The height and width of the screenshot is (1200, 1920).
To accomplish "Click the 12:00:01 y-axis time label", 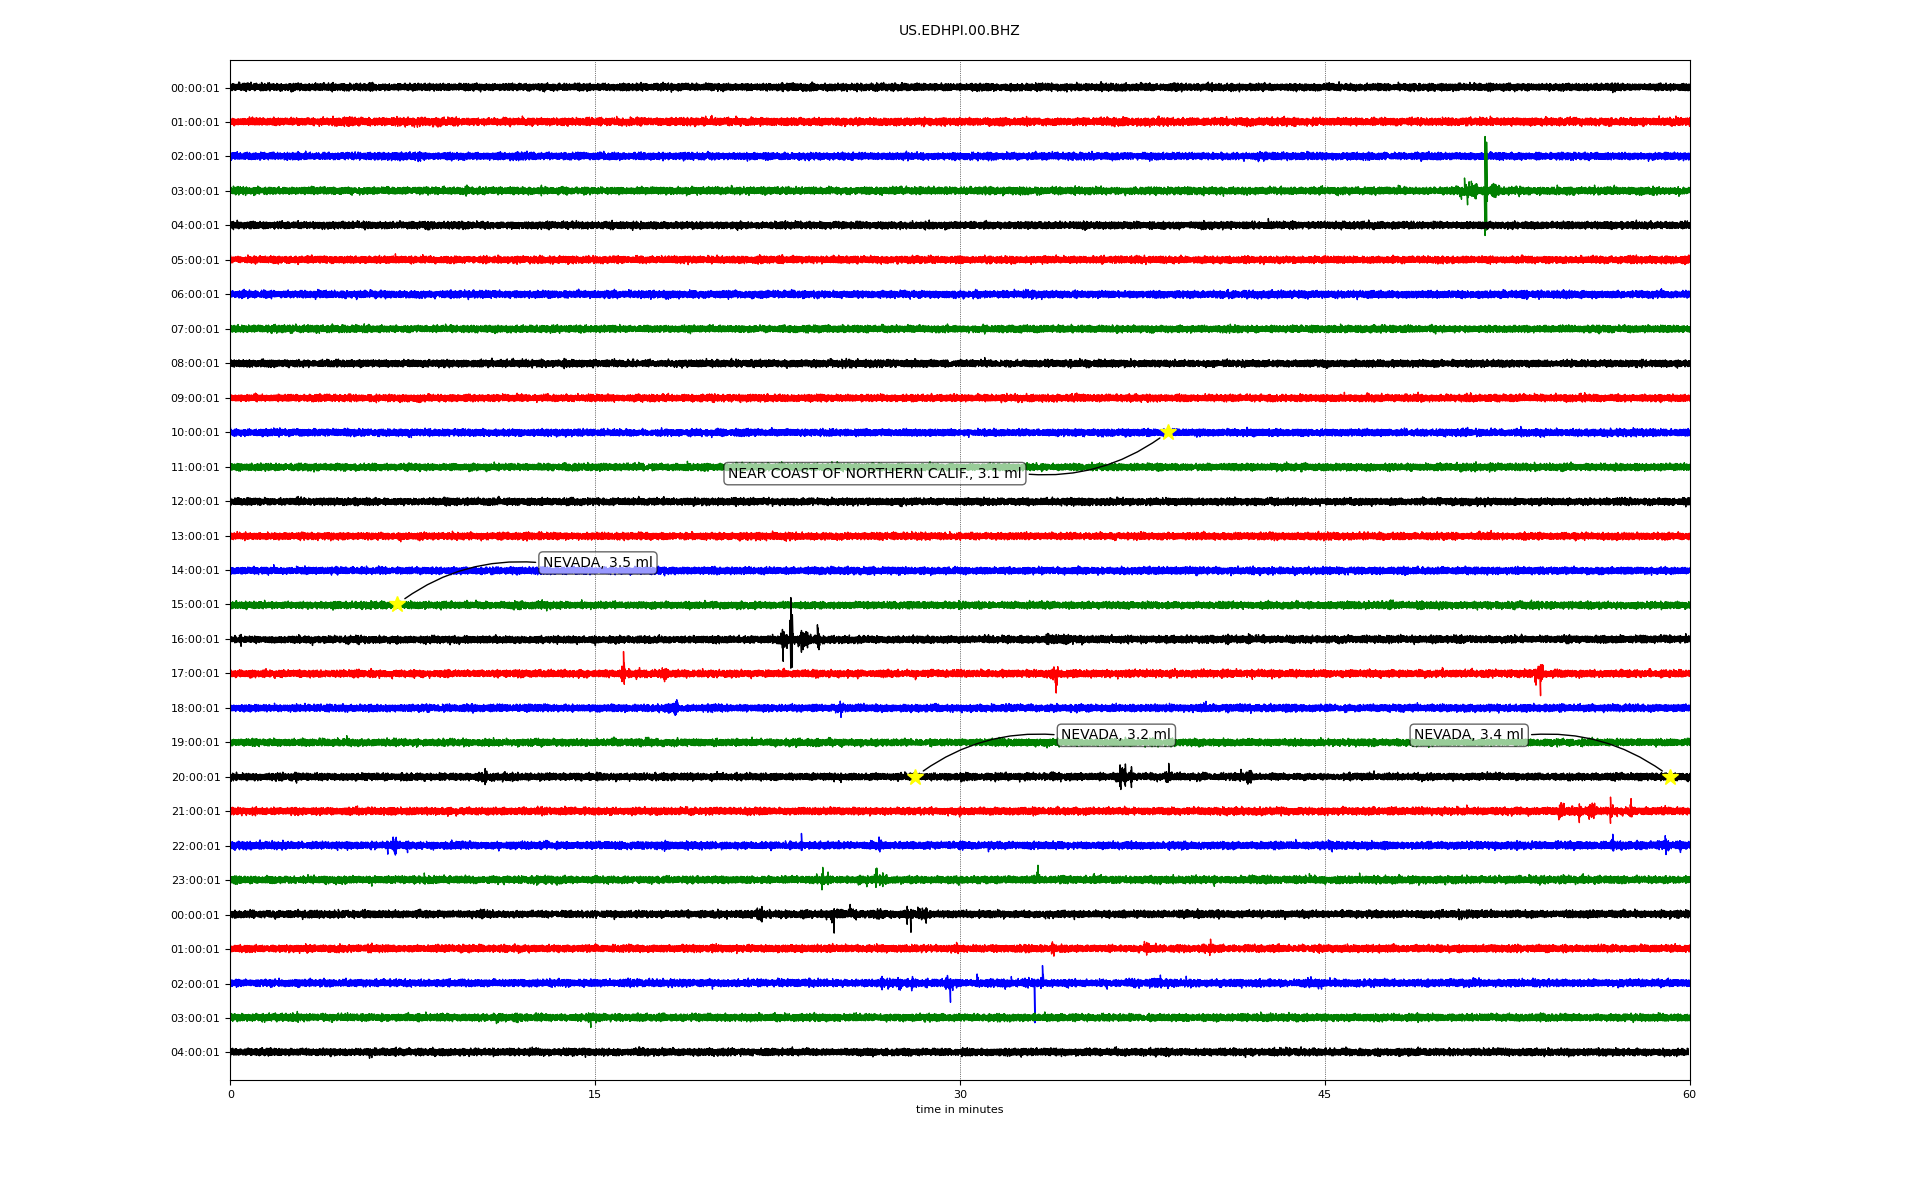I will 194,502.
